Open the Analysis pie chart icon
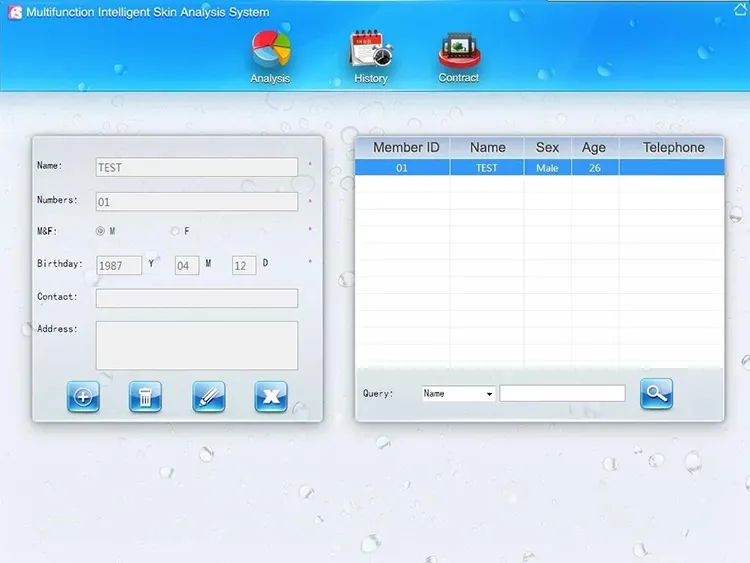Screen dimensions: 750x563 (x=271, y=50)
